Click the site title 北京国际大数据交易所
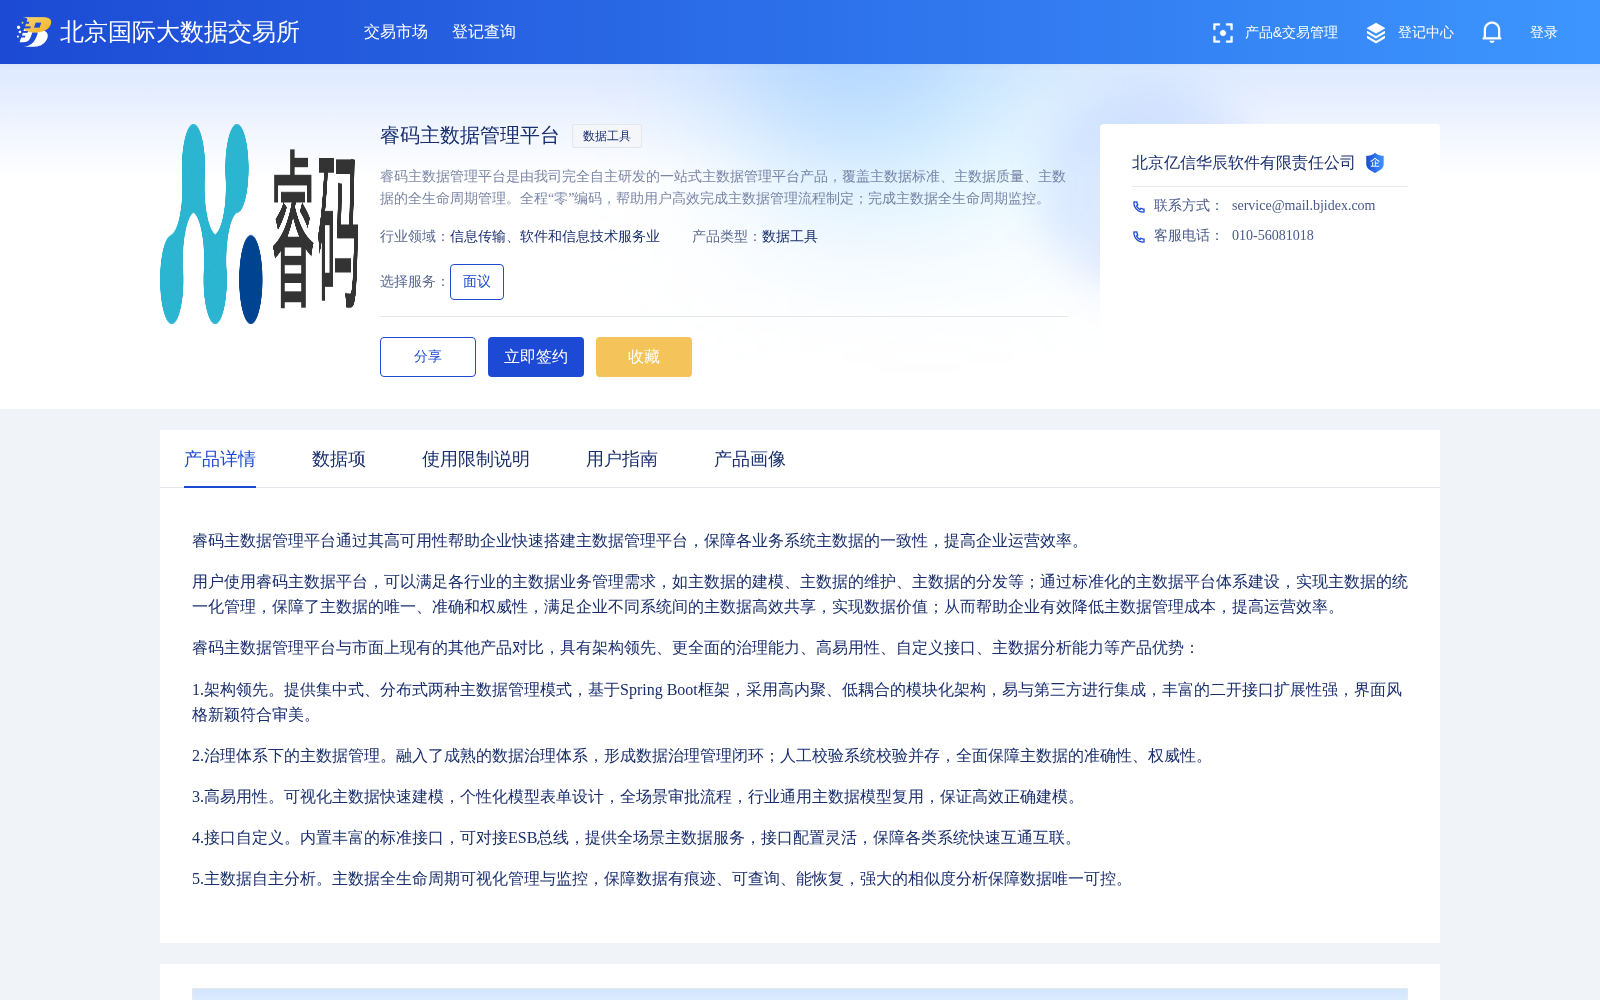This screenshot has height=1000, width=1600. [180, 32]
